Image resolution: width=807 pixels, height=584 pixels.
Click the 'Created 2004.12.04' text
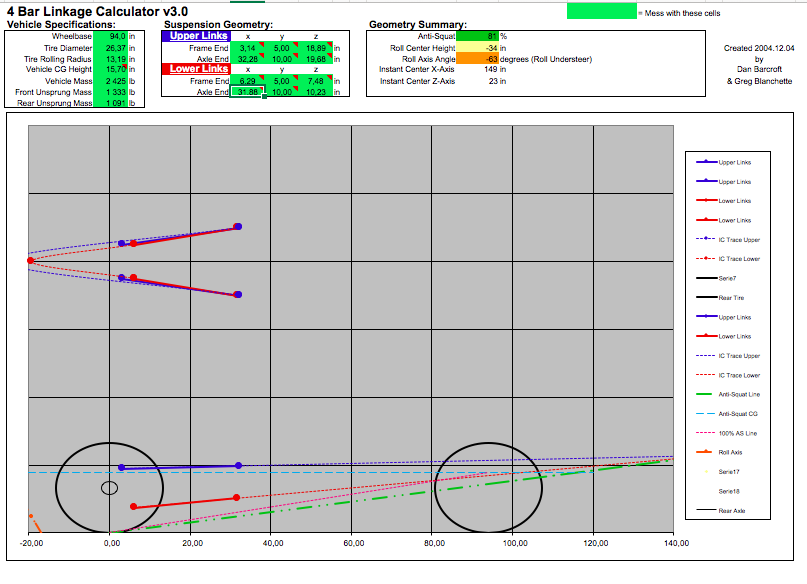[x=759, y=48]
